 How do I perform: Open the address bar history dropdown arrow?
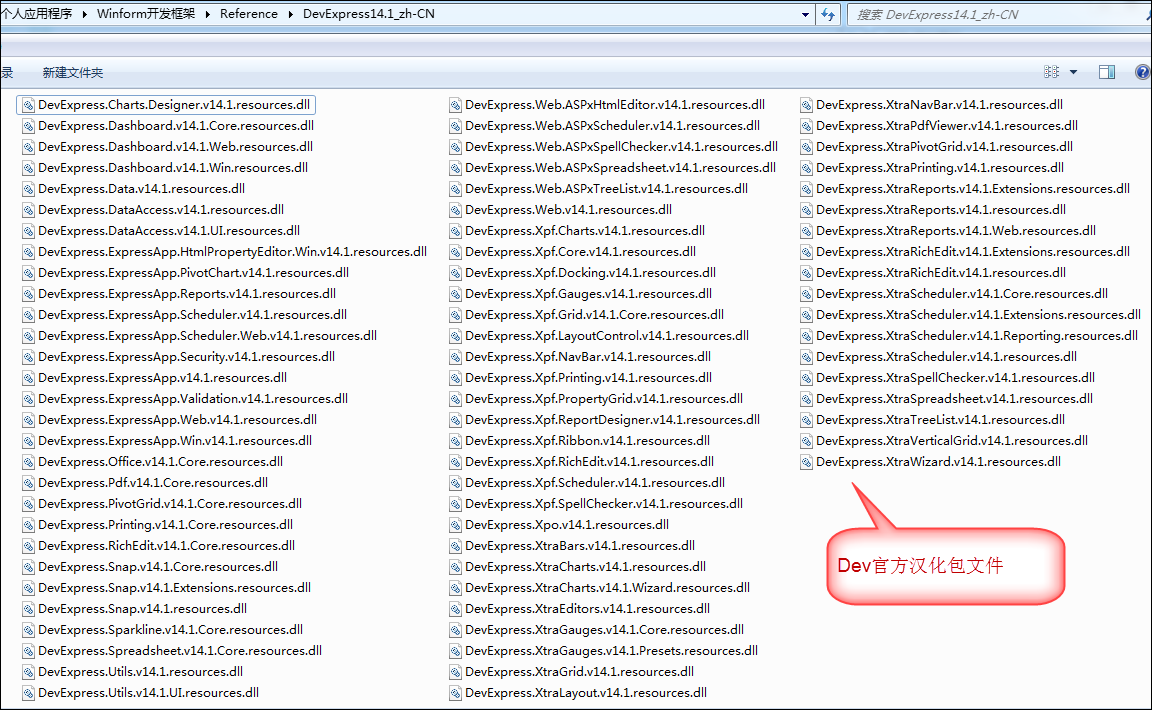point(805,15)
